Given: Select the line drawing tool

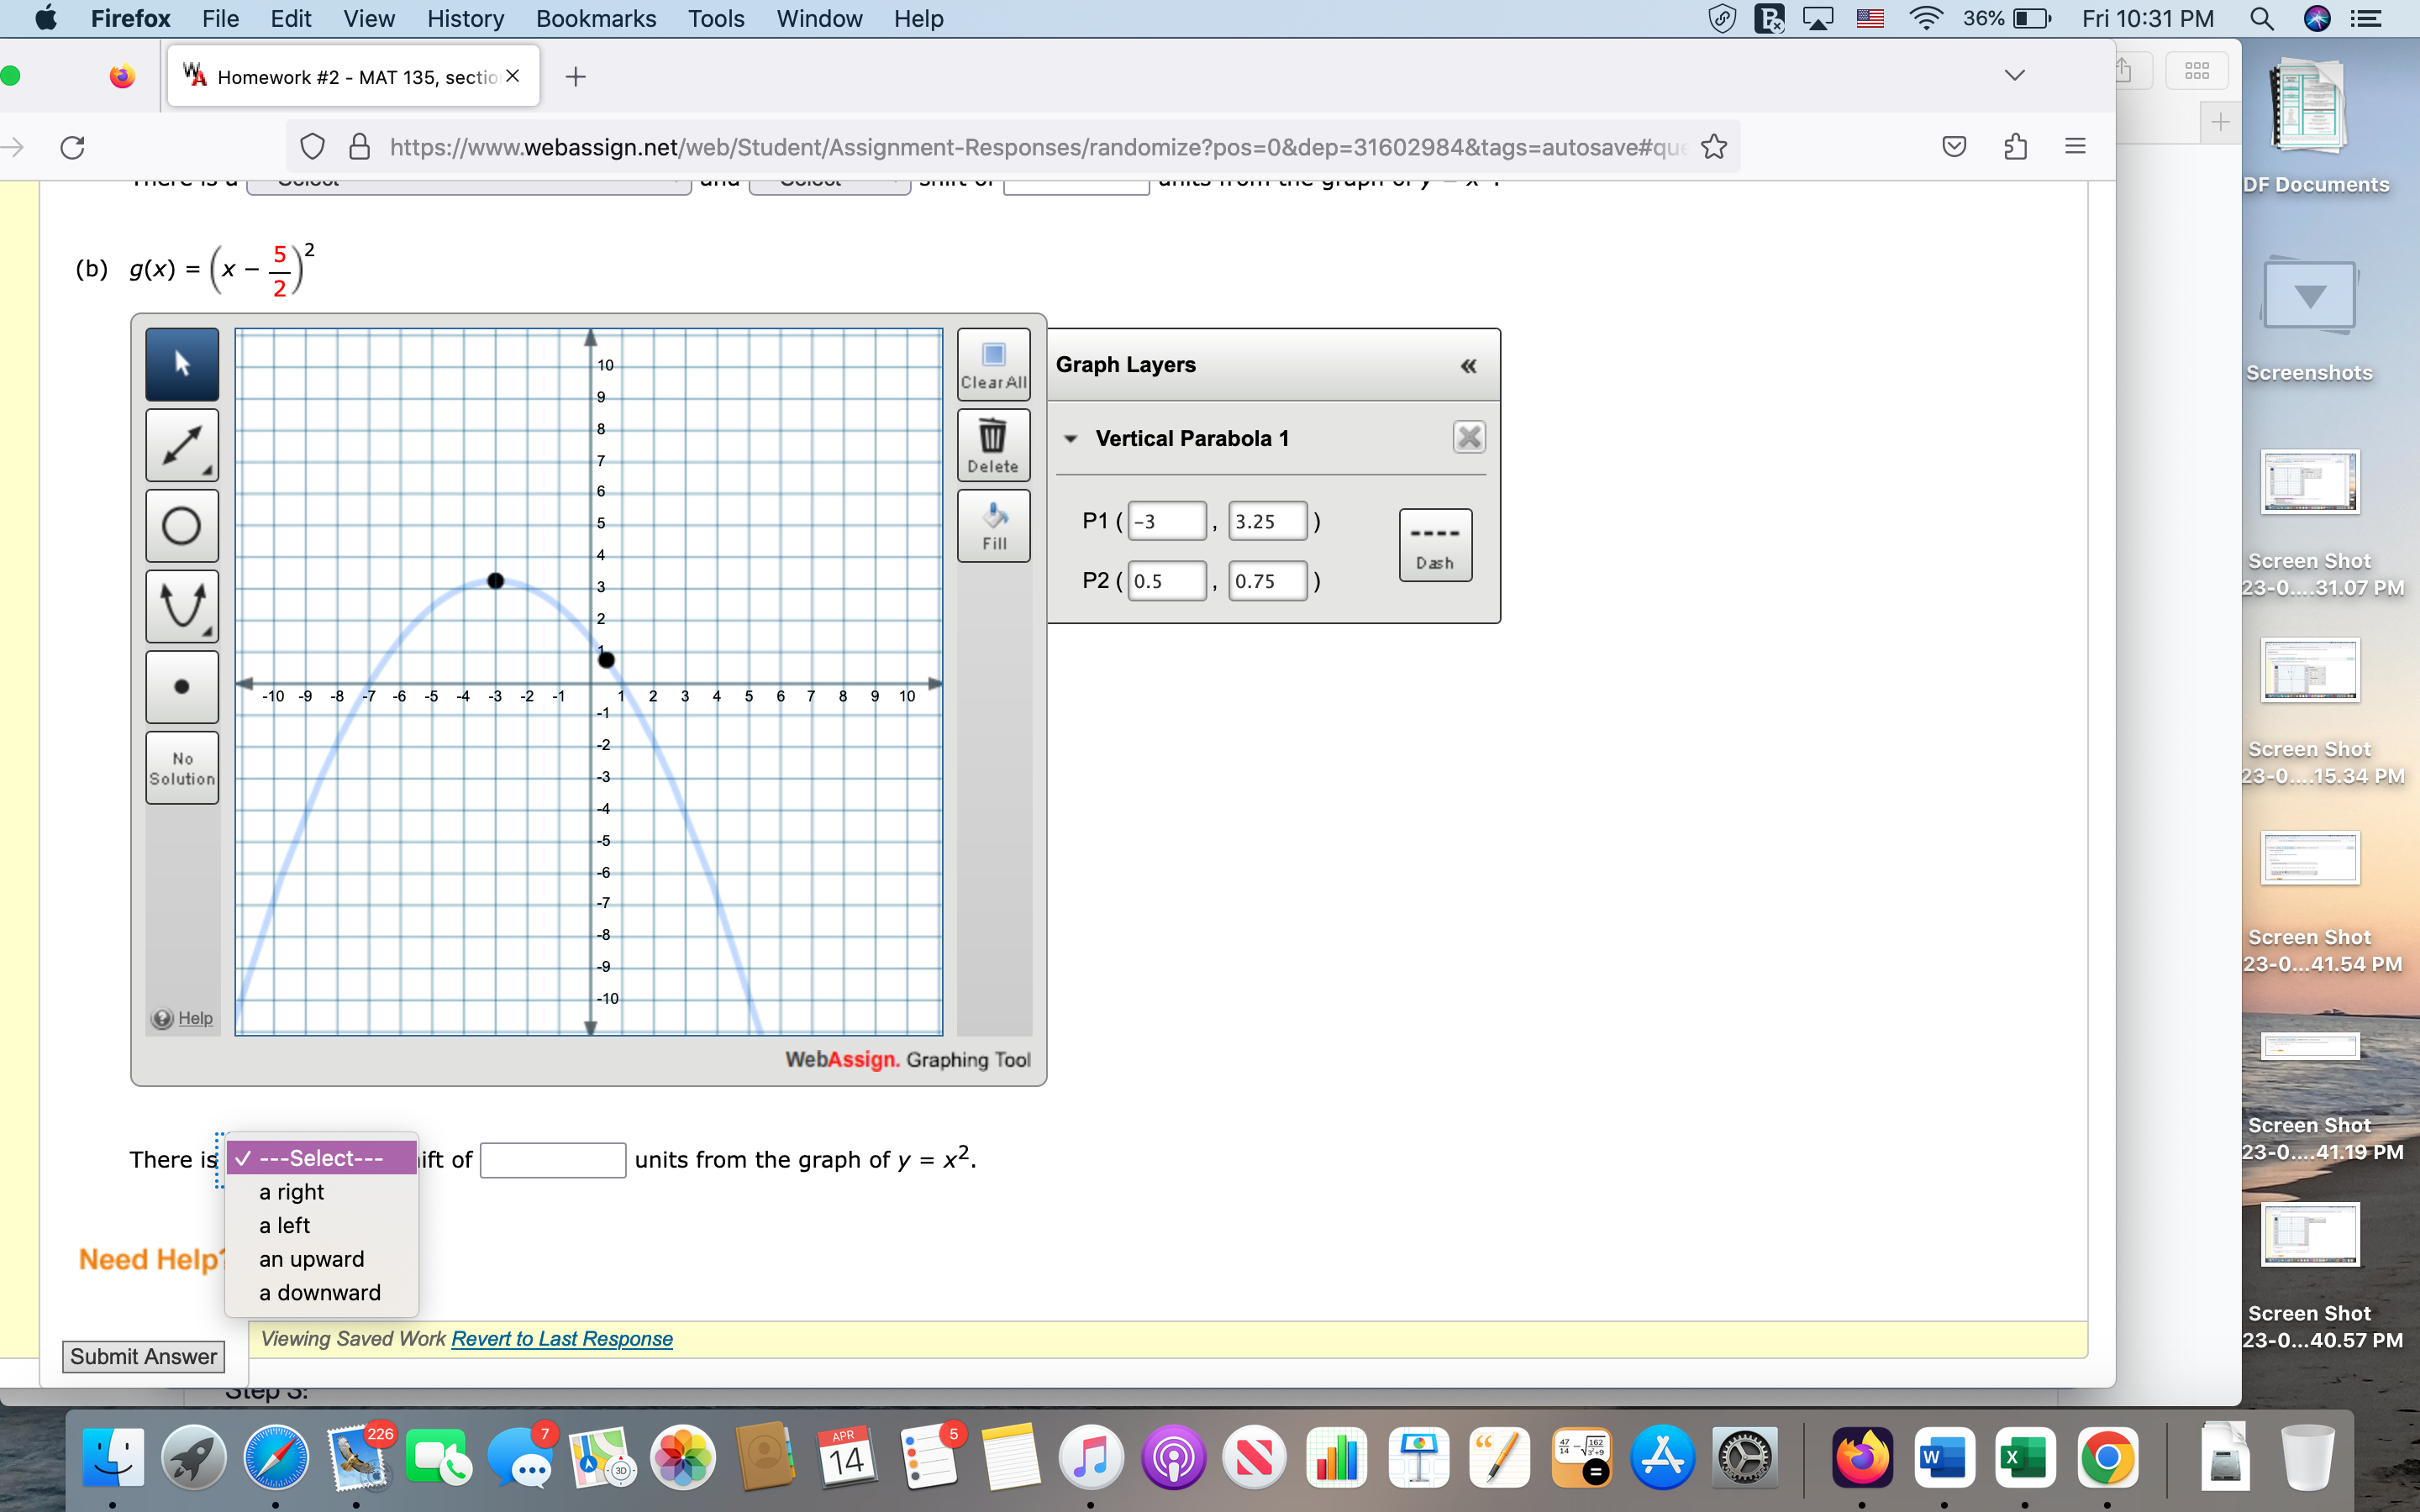Looking at the screenshot, I should point(181,444).
